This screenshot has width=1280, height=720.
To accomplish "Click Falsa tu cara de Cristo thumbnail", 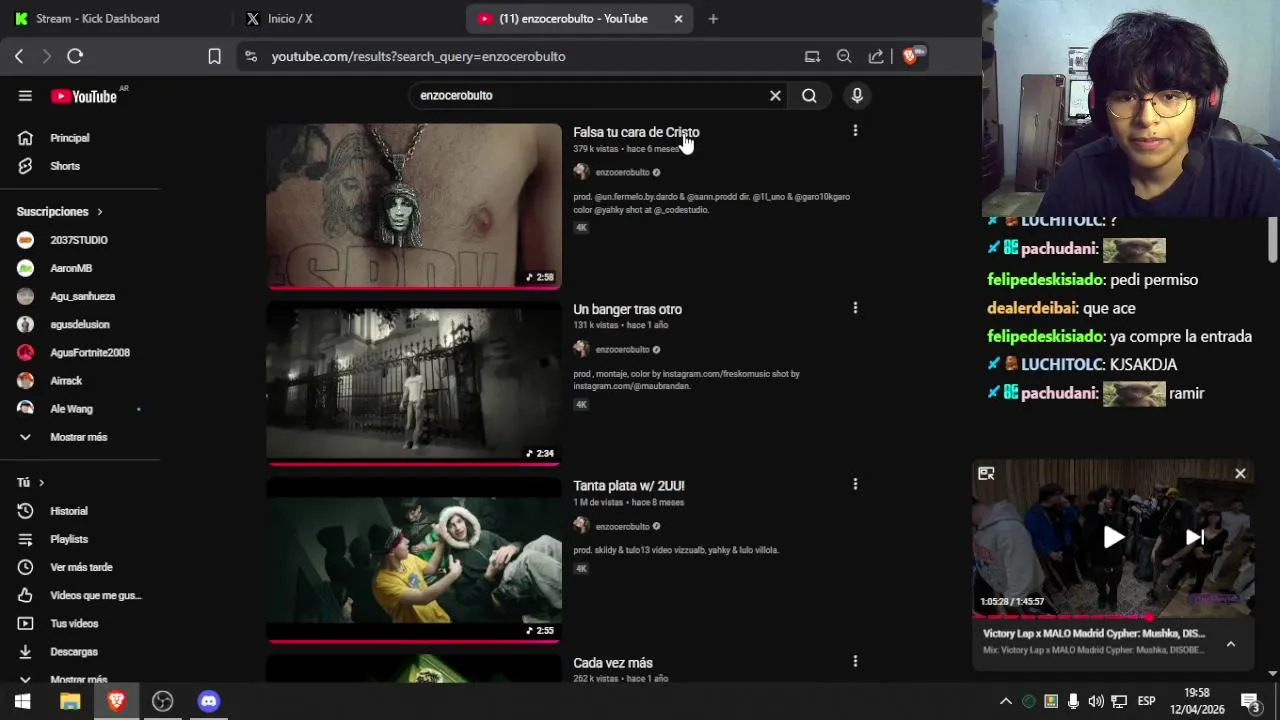I will click(414, 206).
